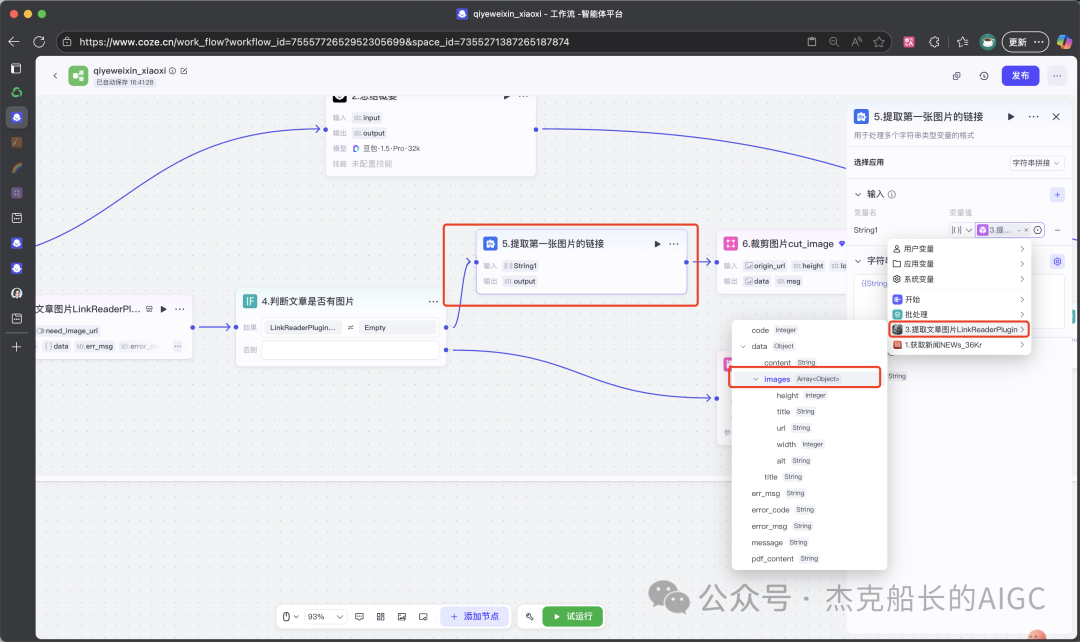The height and width of the screenshot is (642, 1080).
Task: Open version history clock icon
Action: [x=984, y=76]
